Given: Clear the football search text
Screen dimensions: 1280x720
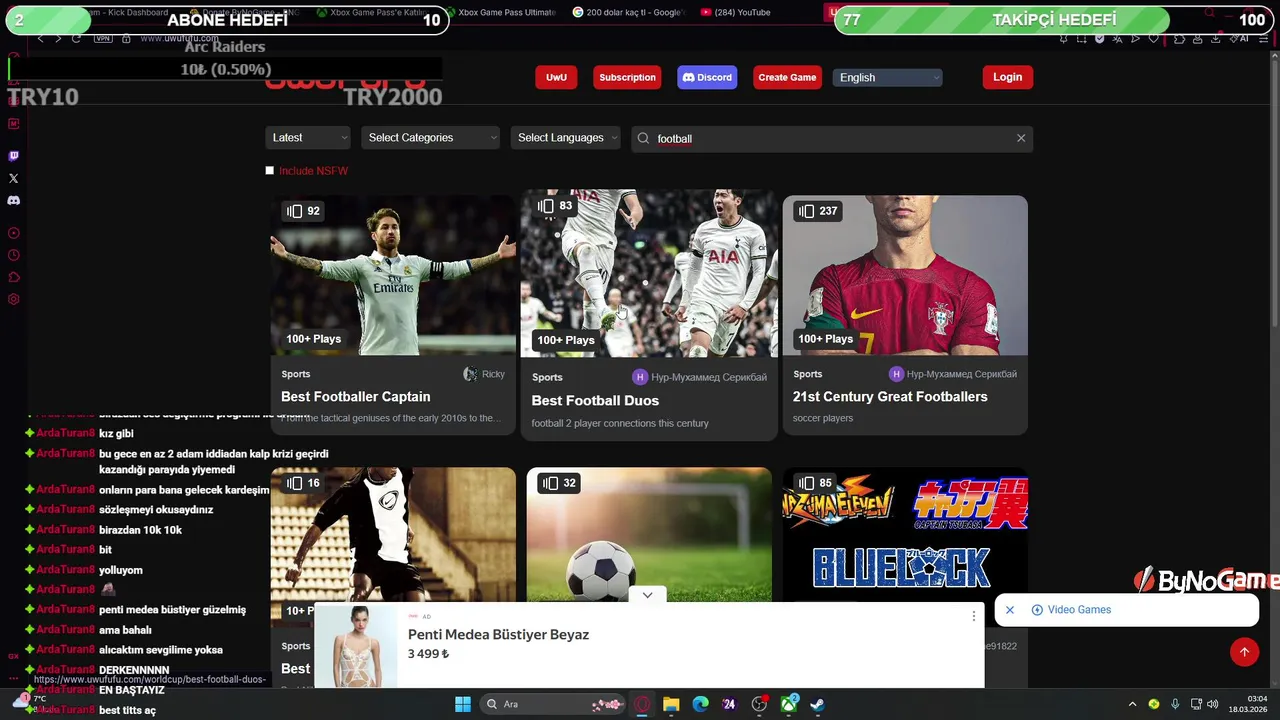Looking at the screenshot, I should pos(1021,138).
